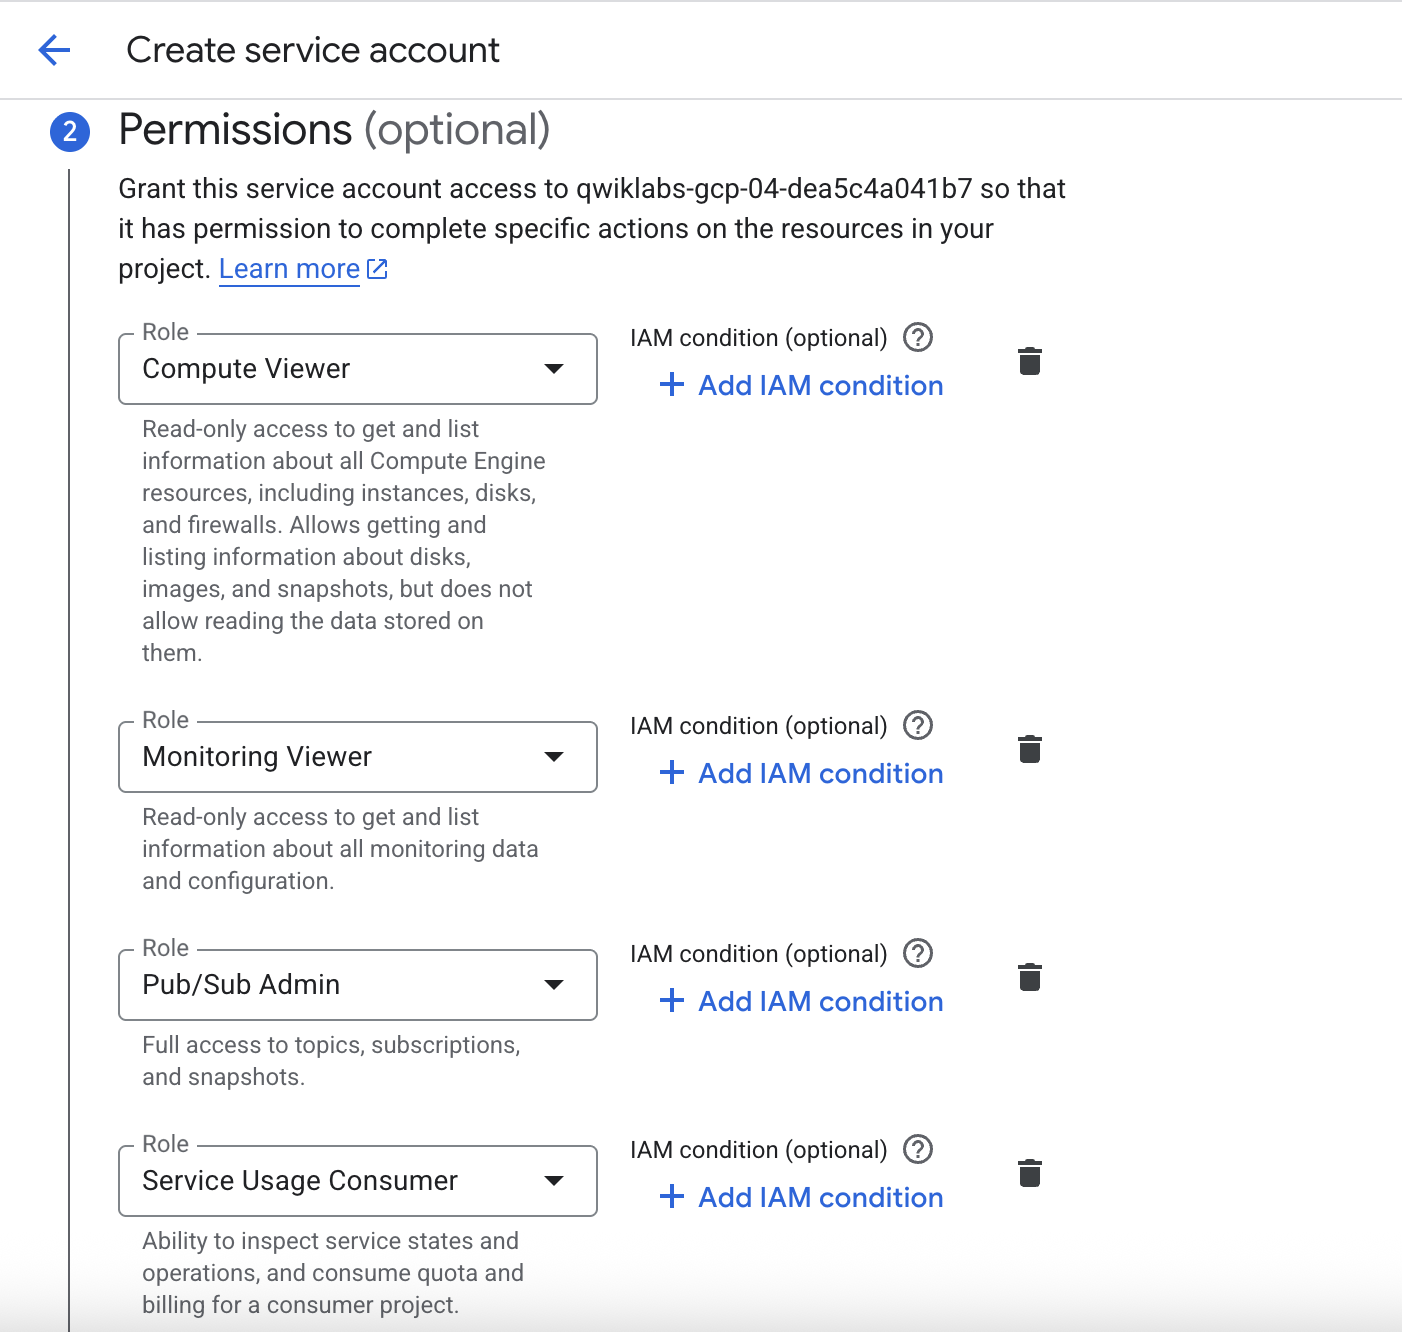The width and height of the screenshot is (1402, 1332).
Task: Add IAM condition to the Compute Viewer role
Action: coord(800,385)
